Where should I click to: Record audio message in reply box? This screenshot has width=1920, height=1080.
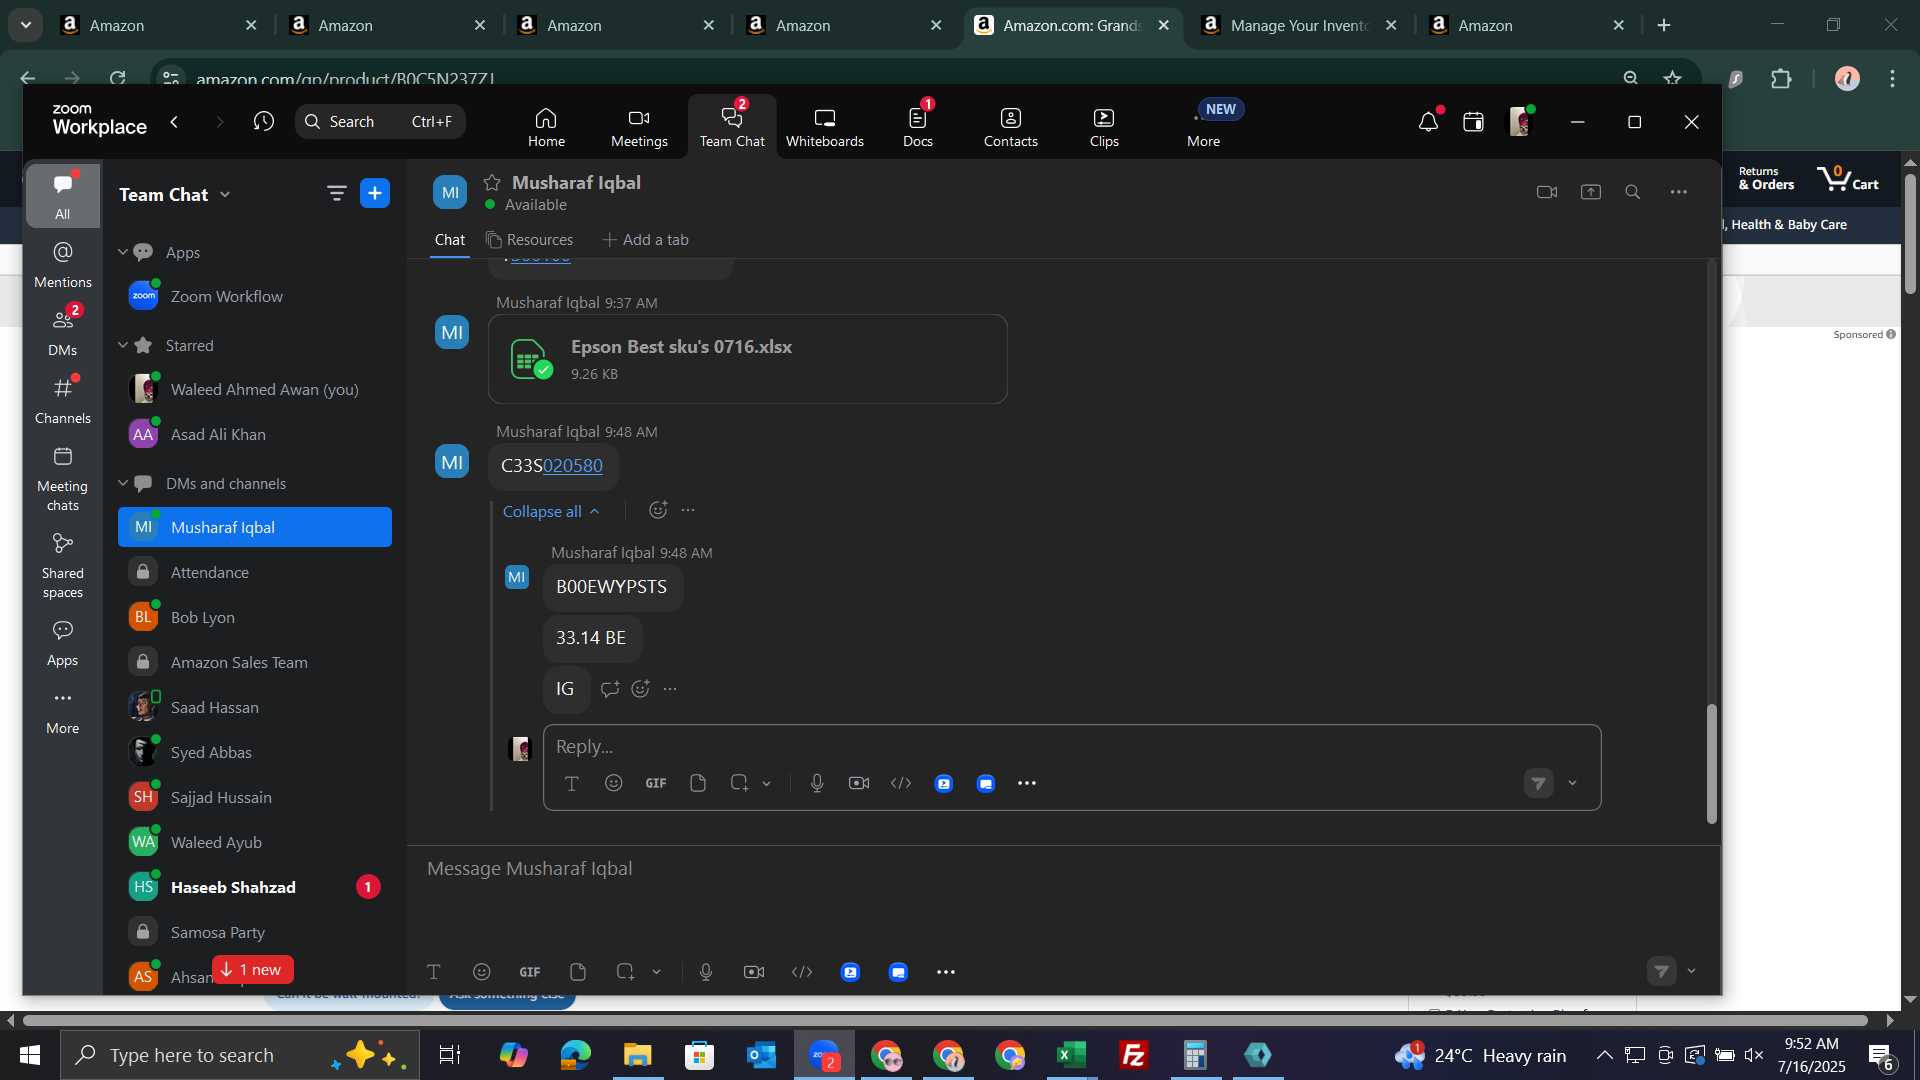817,784
